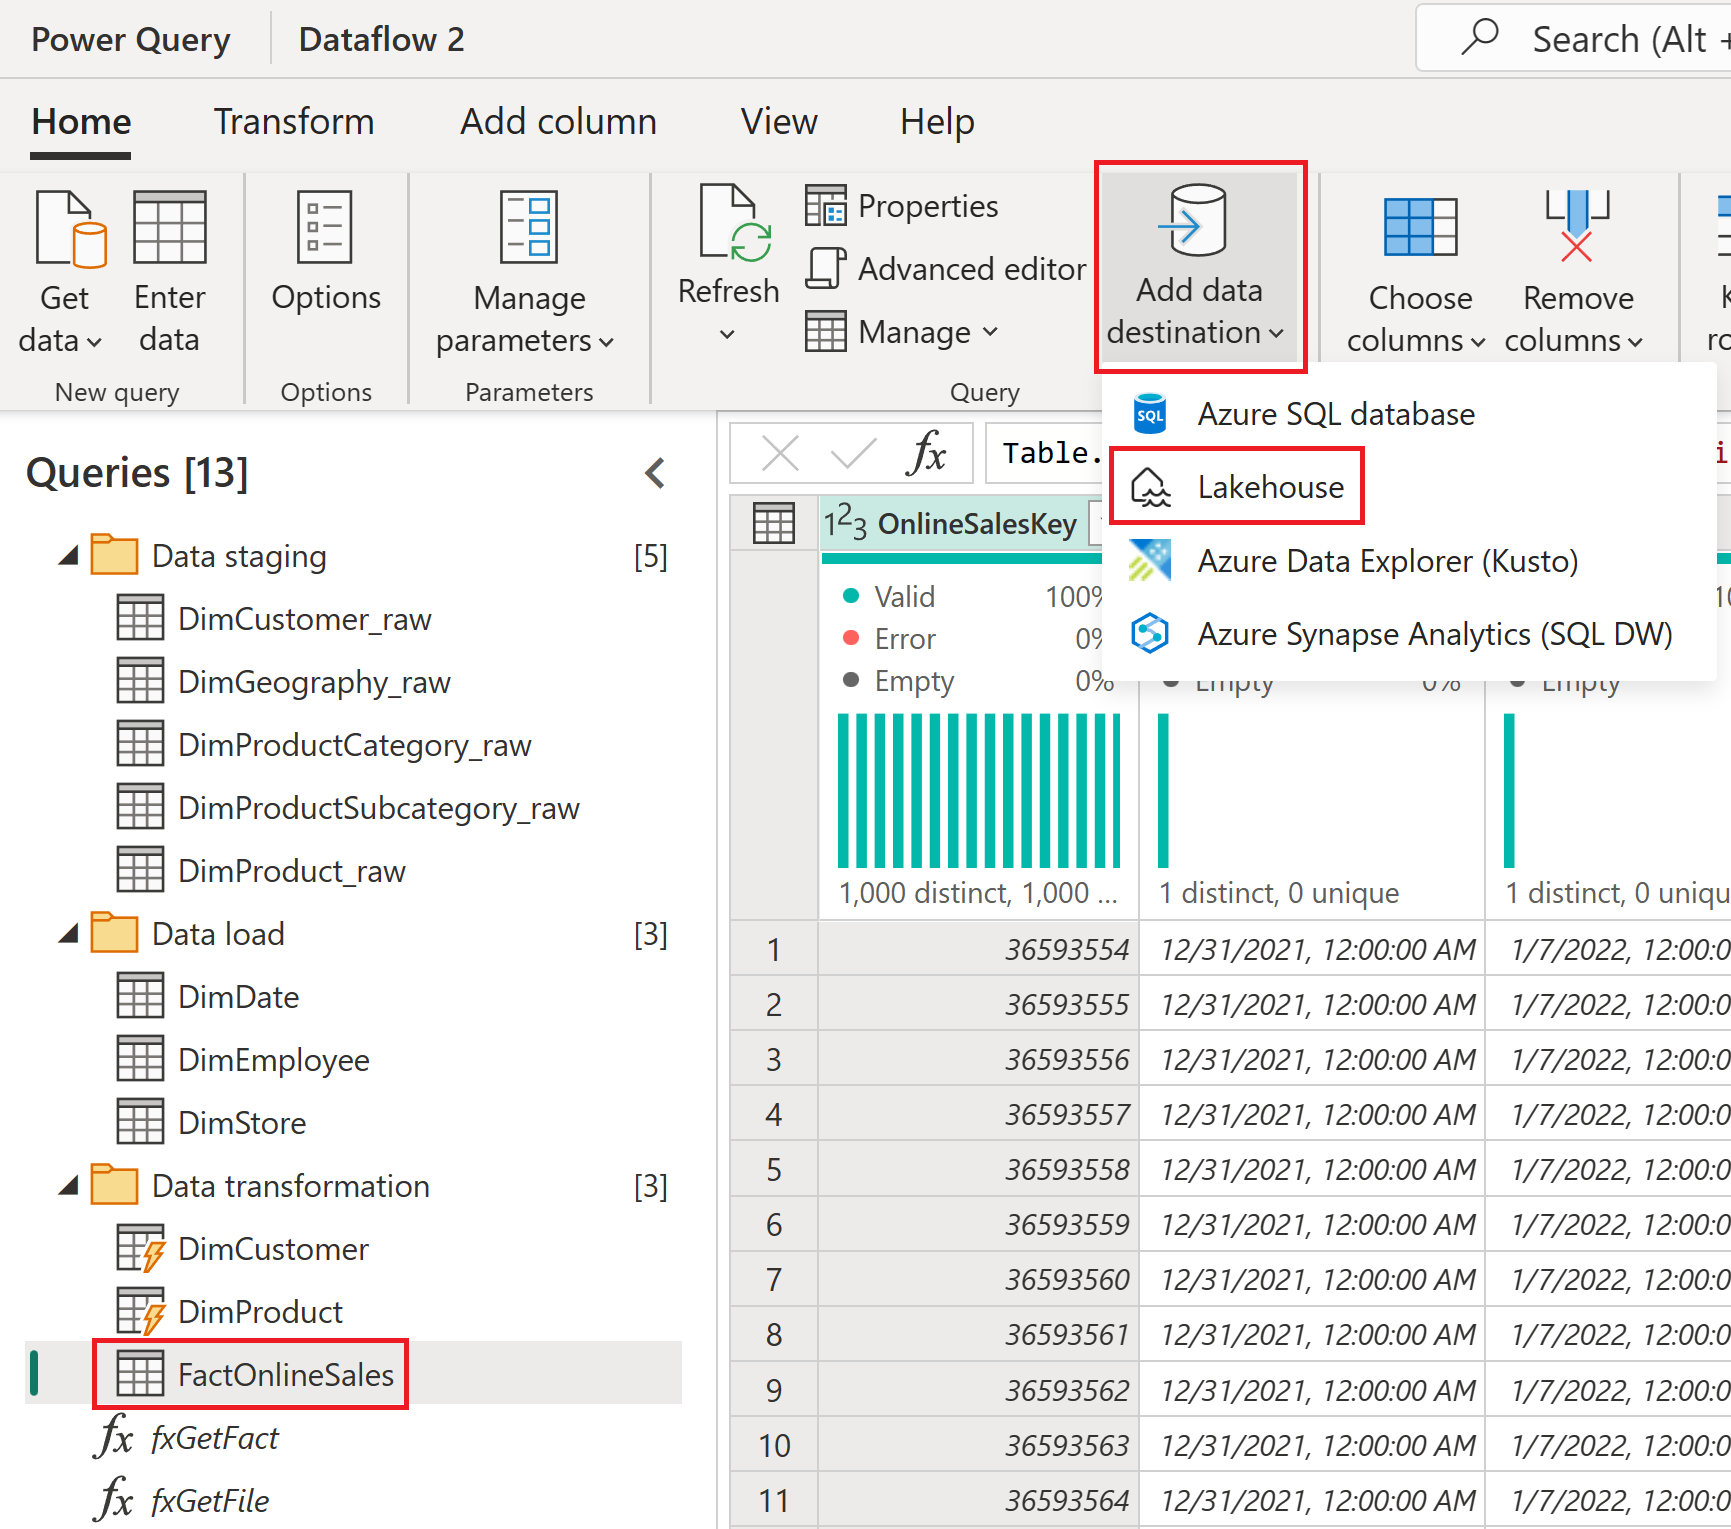1731x1529 pixels.
Task: Open the Advanced editor
Action: [946, 269]
